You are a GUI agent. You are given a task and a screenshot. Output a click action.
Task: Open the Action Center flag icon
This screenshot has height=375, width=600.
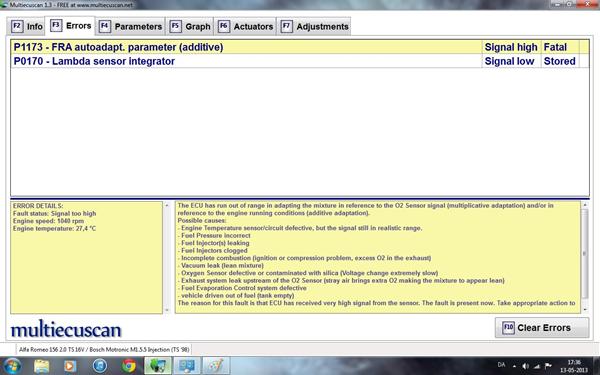coord(548,366)
